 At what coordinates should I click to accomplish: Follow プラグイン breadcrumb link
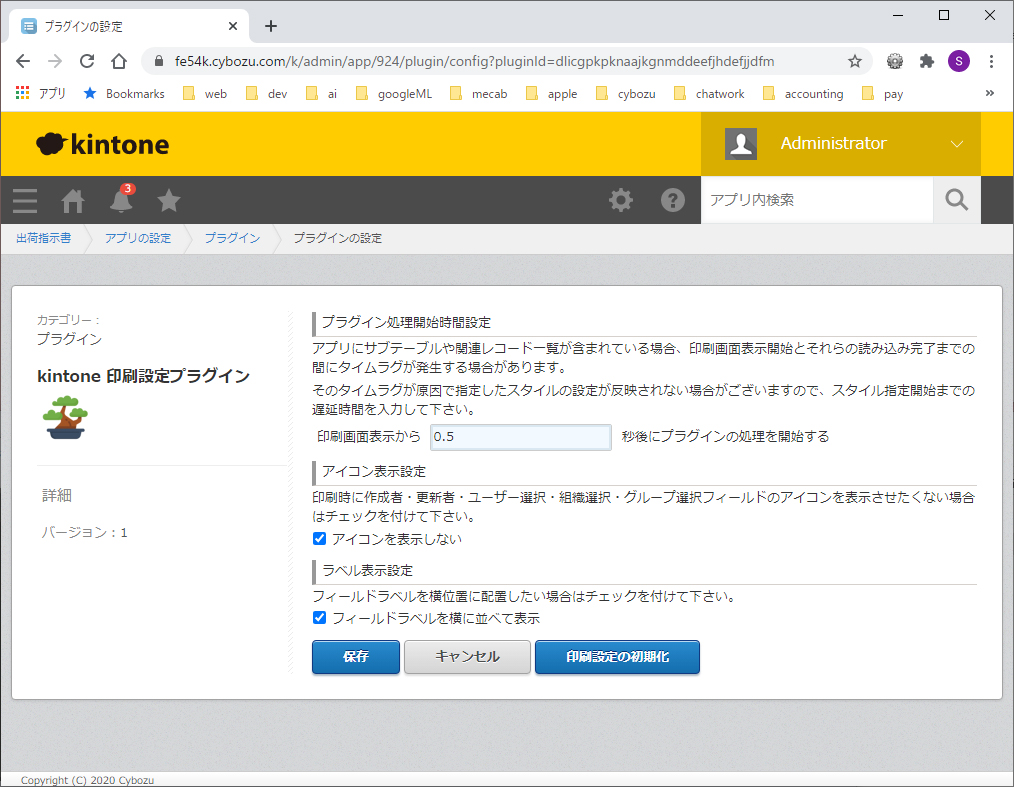[232, 238]
